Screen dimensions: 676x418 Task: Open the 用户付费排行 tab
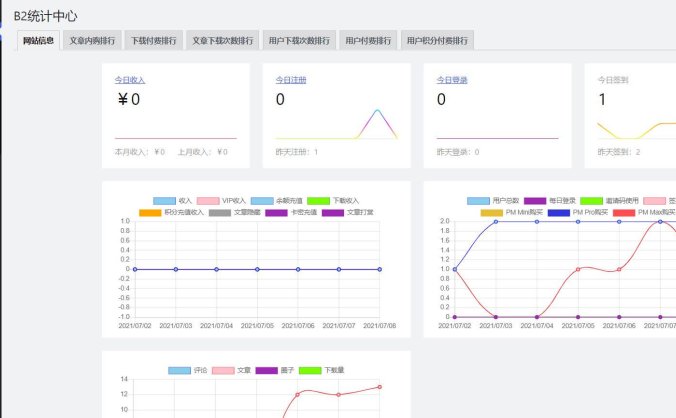367,41
